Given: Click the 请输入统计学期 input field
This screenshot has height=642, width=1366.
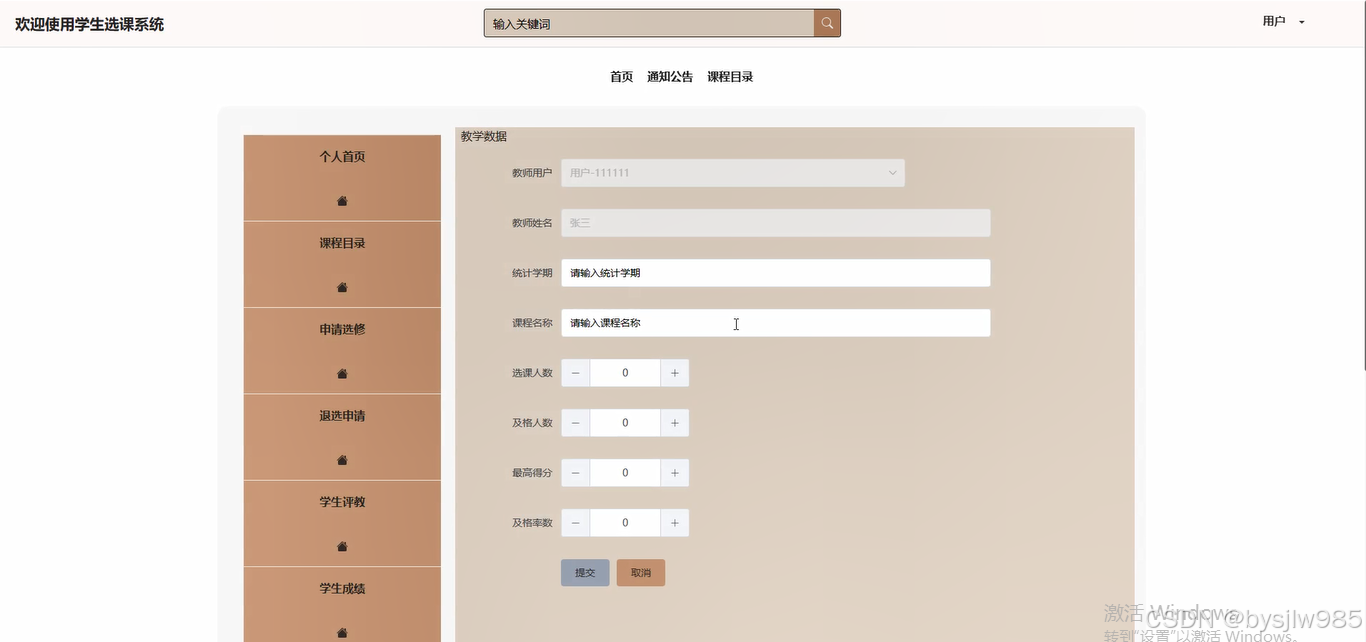Looking at the screenshot, I should click(x=775, y=272).
